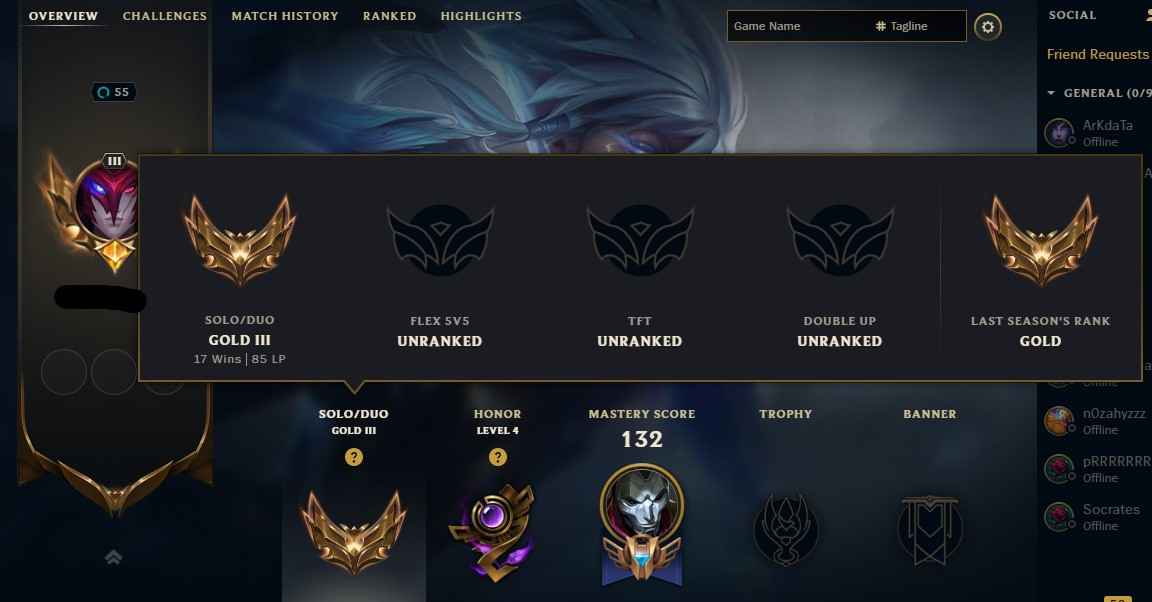The image size is (1152, 602).
Task: Open the settings gear beside the search field
Action: point(987,27)
